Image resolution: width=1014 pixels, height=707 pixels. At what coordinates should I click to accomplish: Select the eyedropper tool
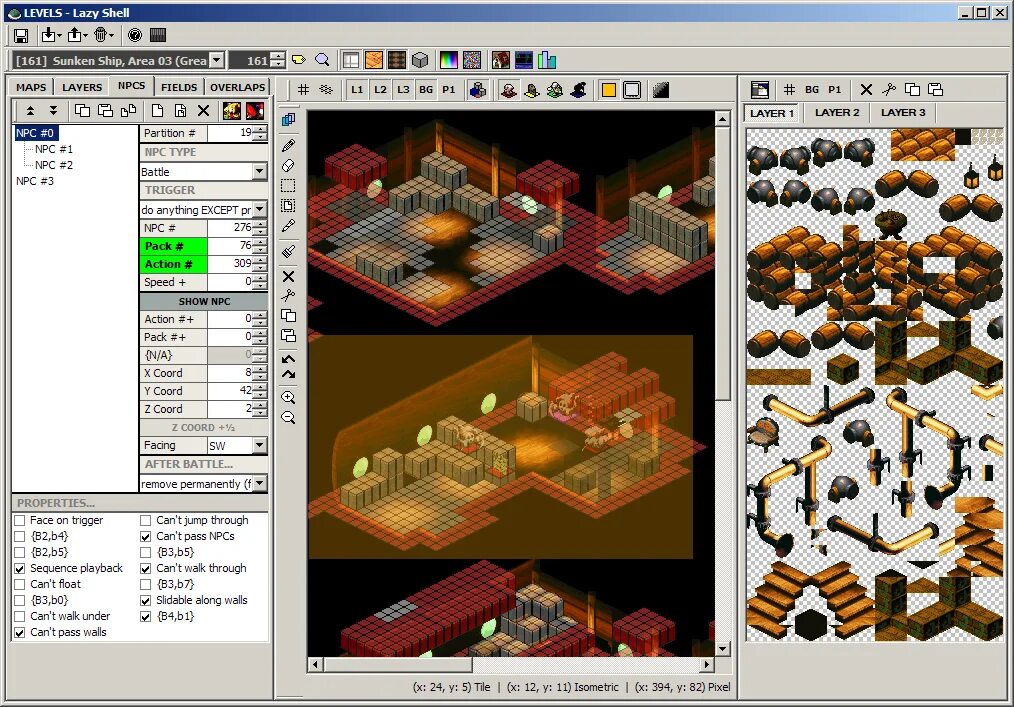click(x=288, y=226)
